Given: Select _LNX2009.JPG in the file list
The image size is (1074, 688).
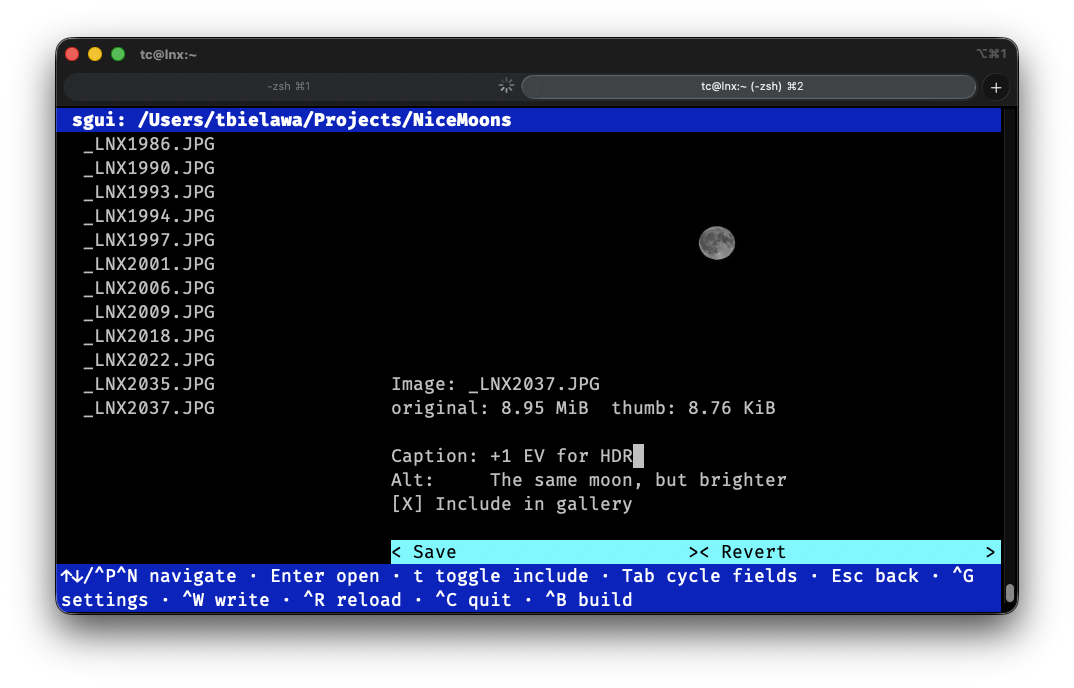Looking at the screenshot, I should (149, 312).
